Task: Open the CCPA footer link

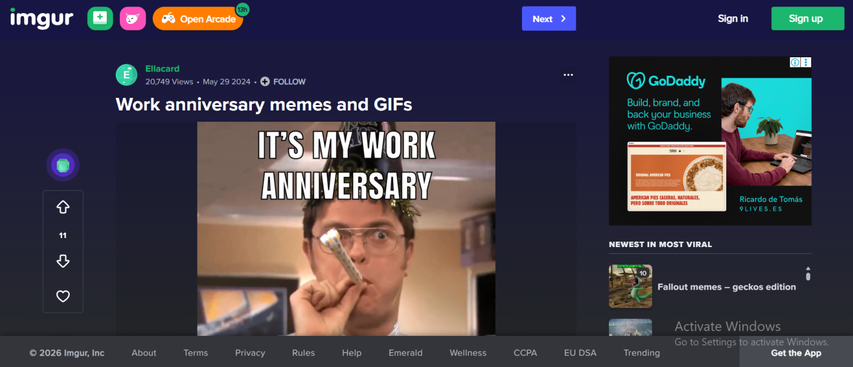Action: coord(525,353)
